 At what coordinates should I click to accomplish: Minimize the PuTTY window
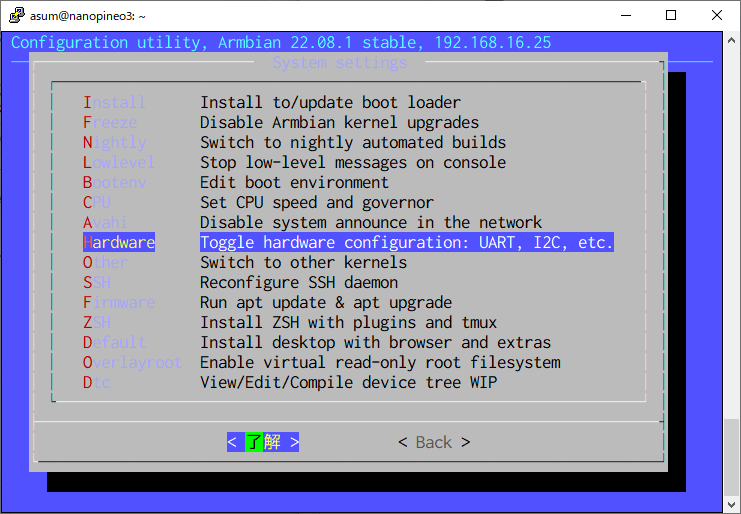pyautogui.click(x=626, y=15)
